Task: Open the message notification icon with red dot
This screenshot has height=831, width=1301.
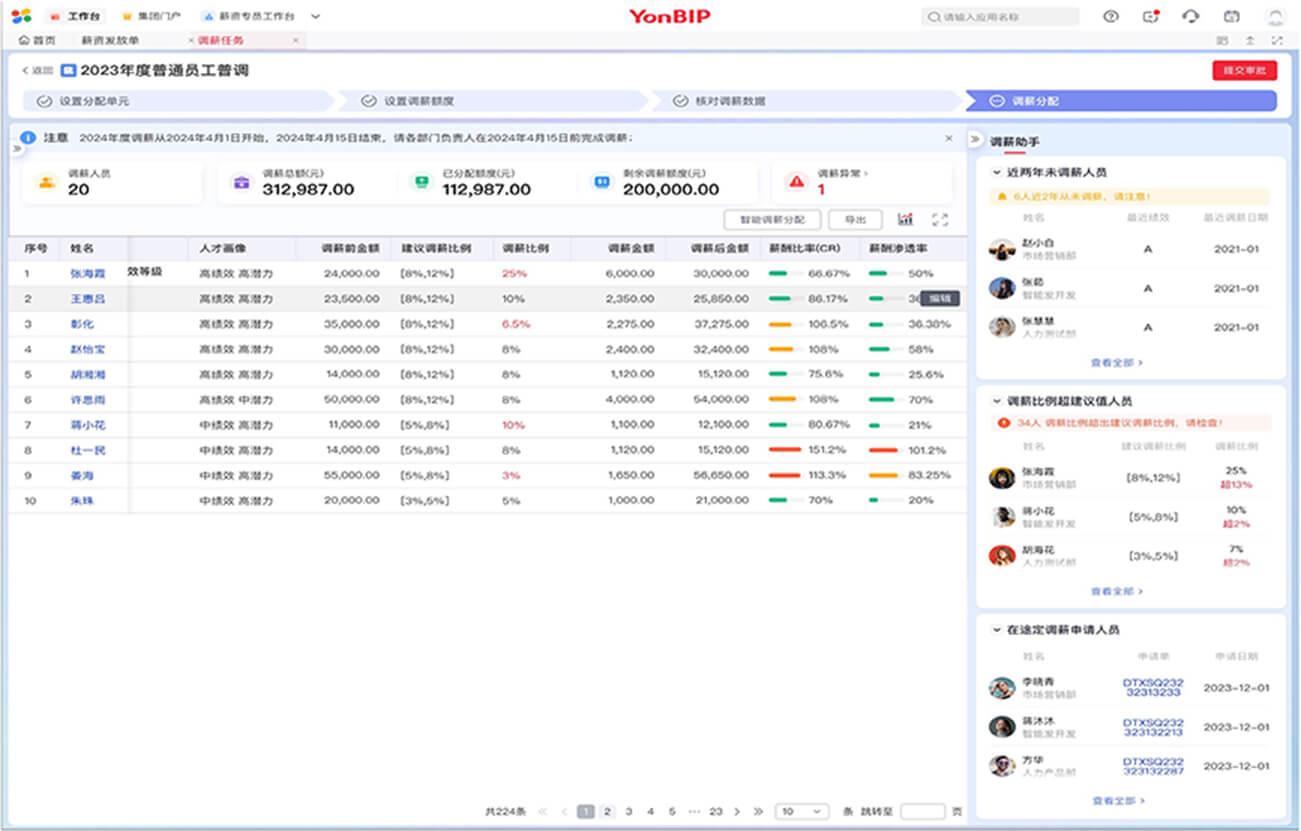Action: (x=1151, y=16)
